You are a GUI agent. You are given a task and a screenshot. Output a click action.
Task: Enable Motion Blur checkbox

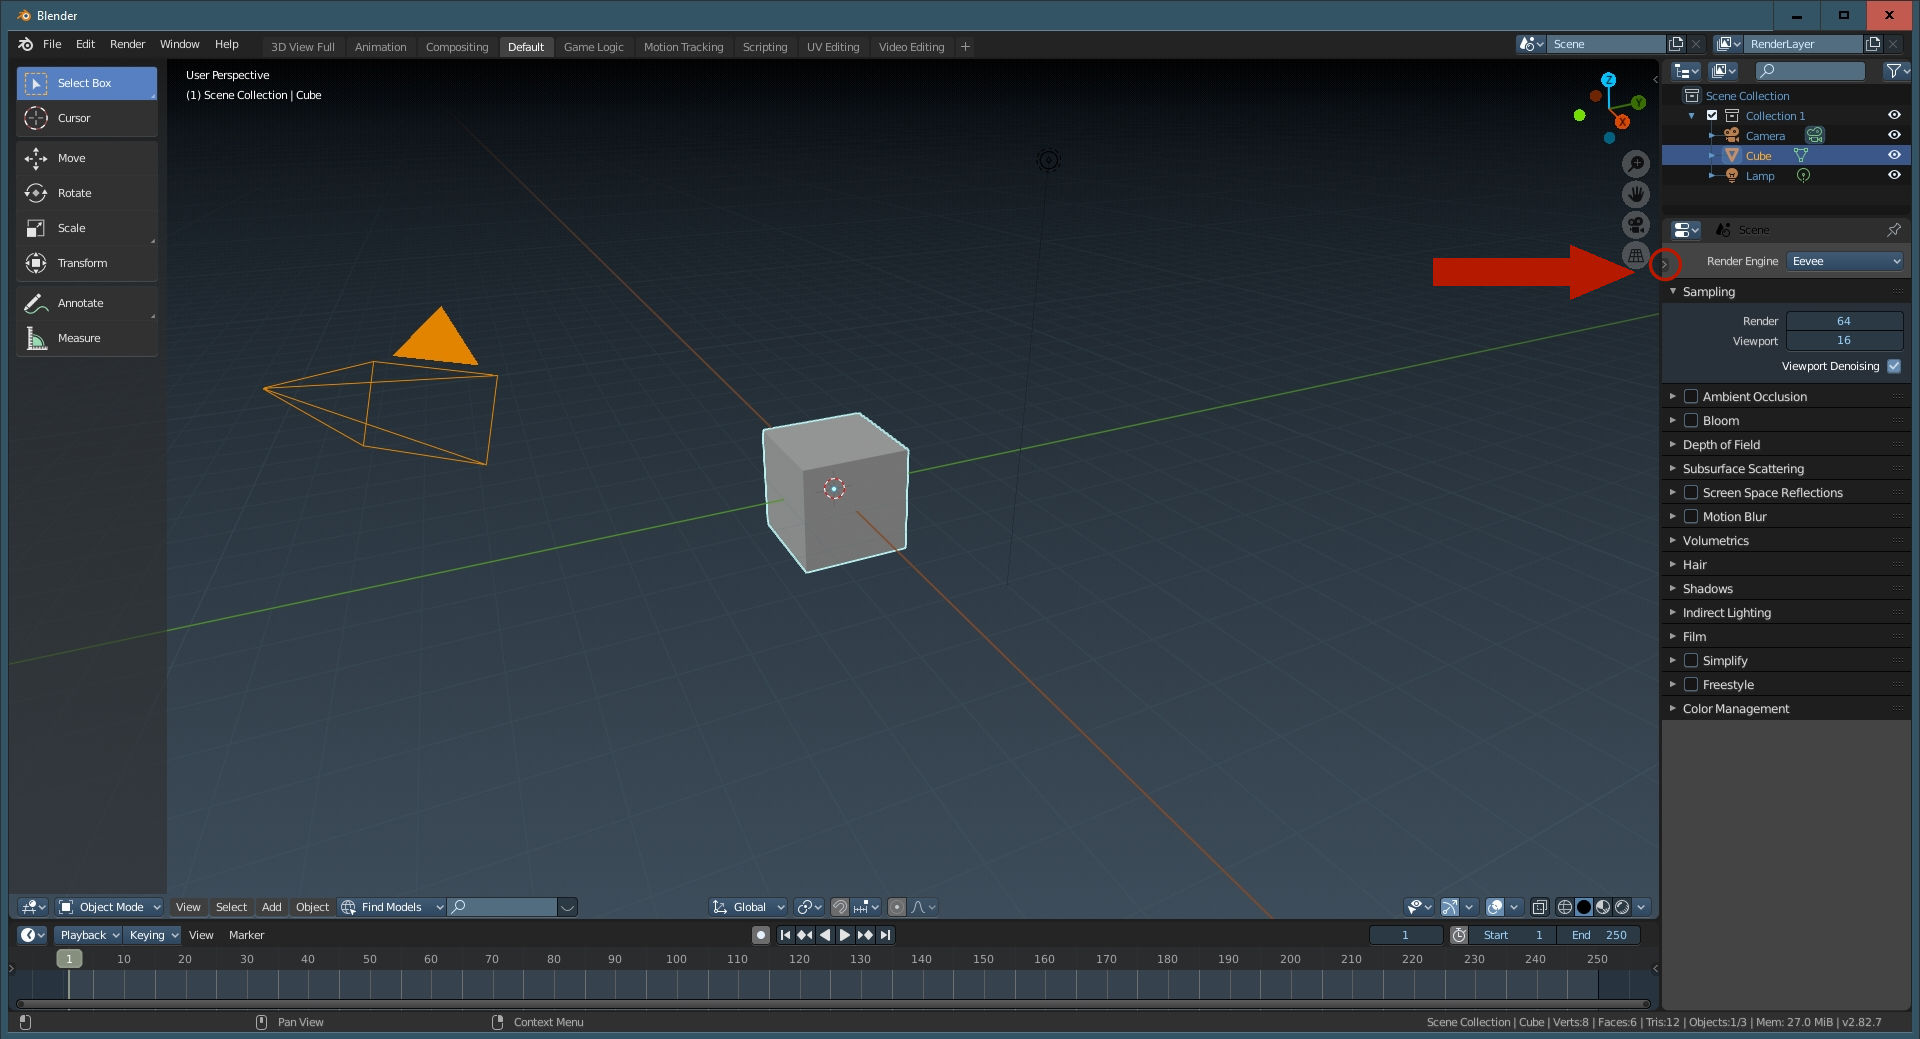click(x=1691, y=517)
